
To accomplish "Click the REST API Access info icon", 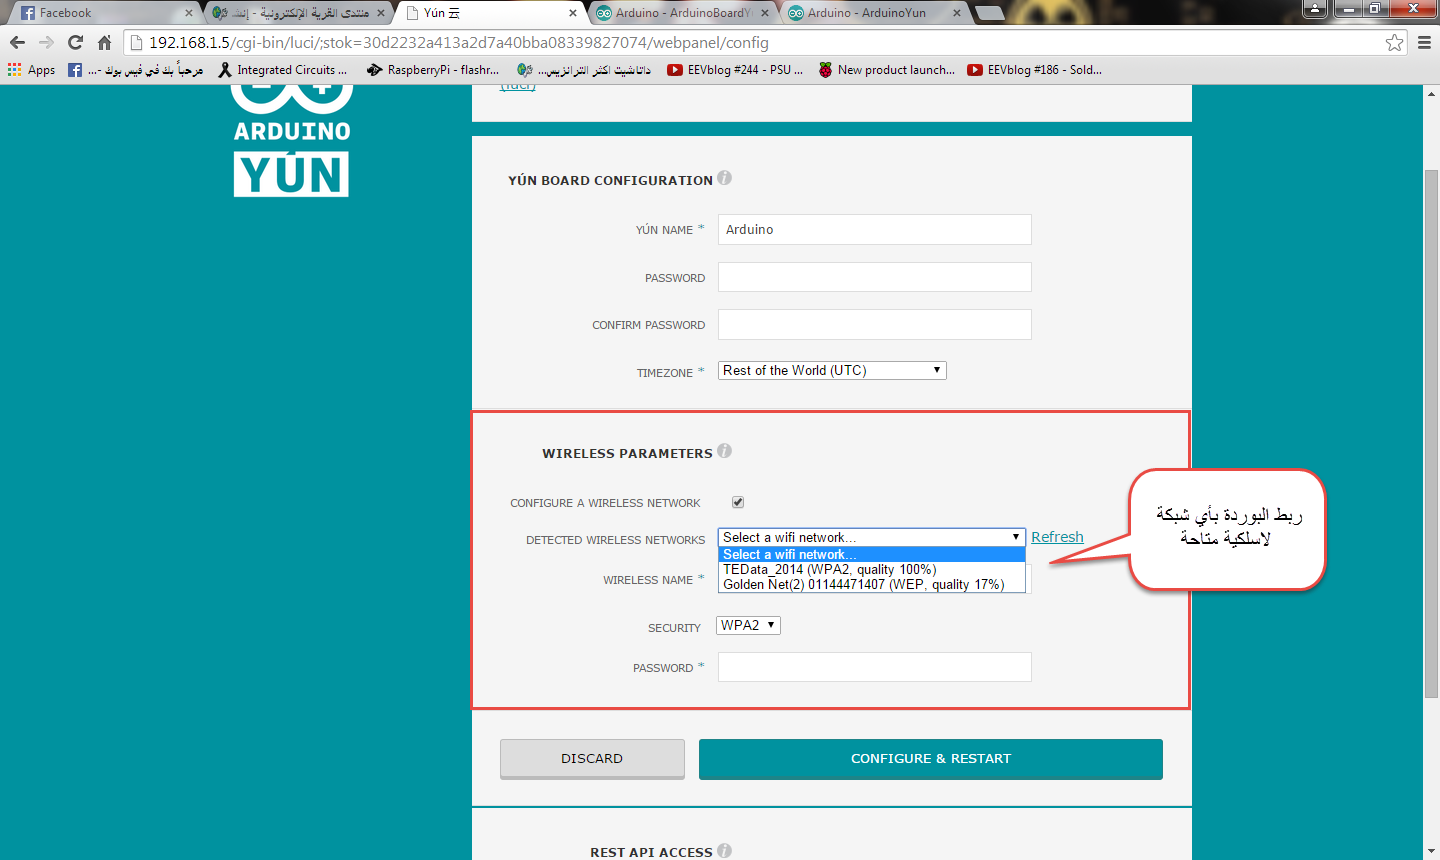I will (724, 850).
